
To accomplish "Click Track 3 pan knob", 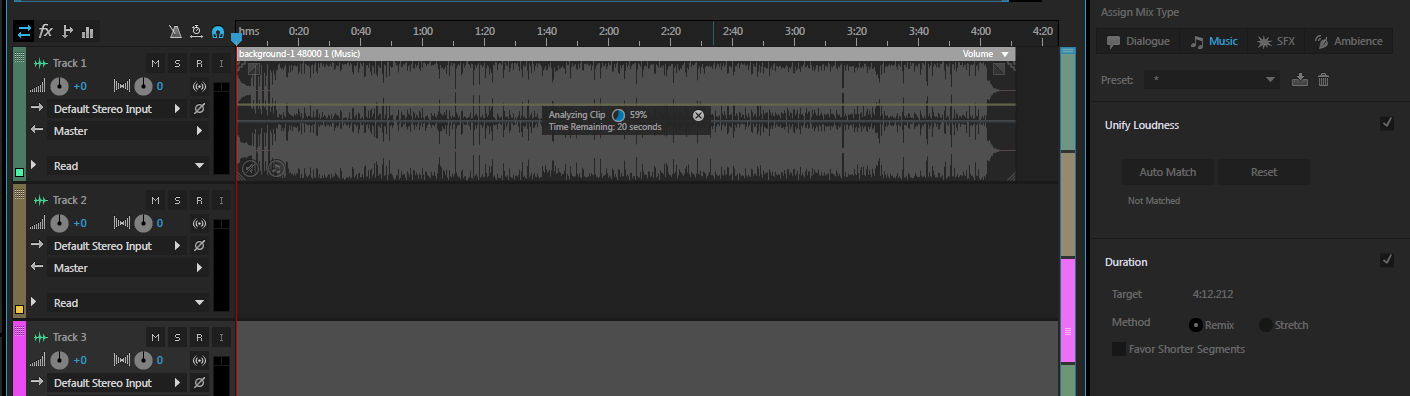I will tap(144, 360).
